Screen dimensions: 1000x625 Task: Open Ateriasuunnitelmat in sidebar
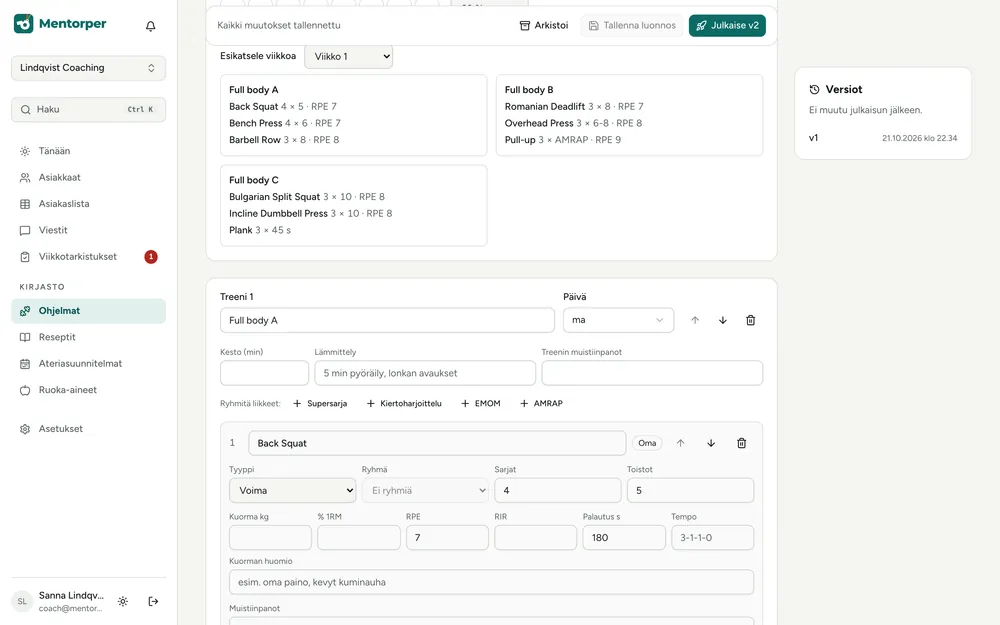pyautogui.click(x=89, y=364)
